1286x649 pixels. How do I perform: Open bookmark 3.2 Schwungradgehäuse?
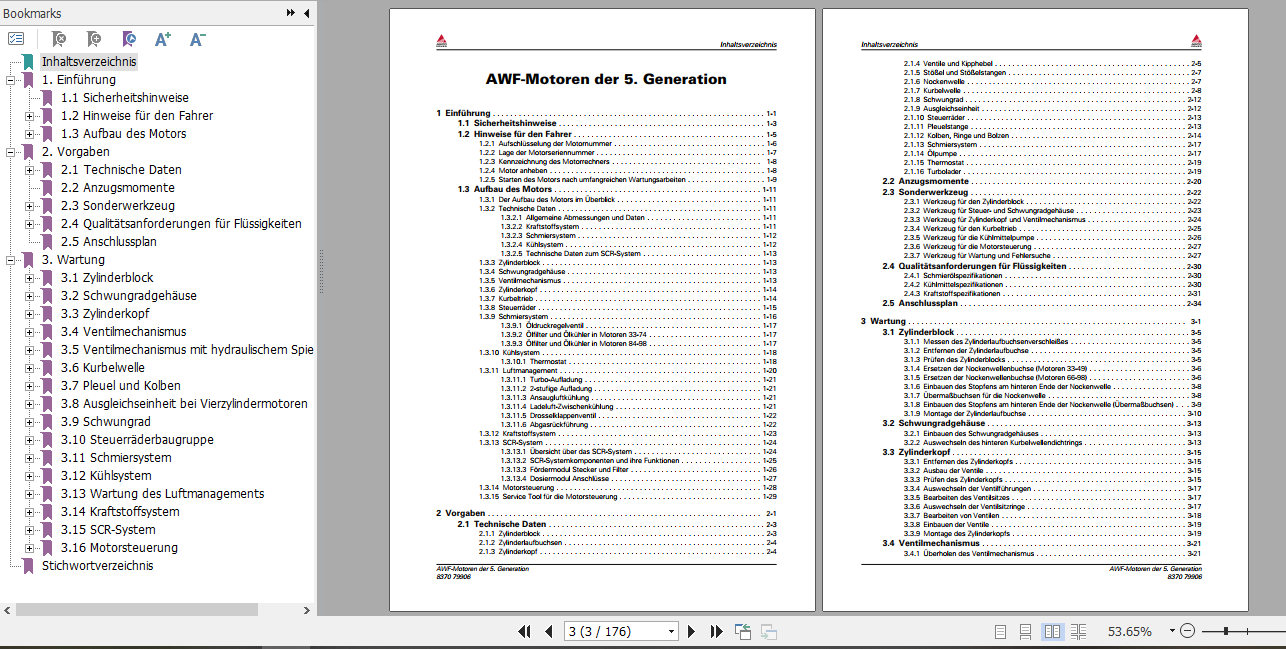point(128,296)
